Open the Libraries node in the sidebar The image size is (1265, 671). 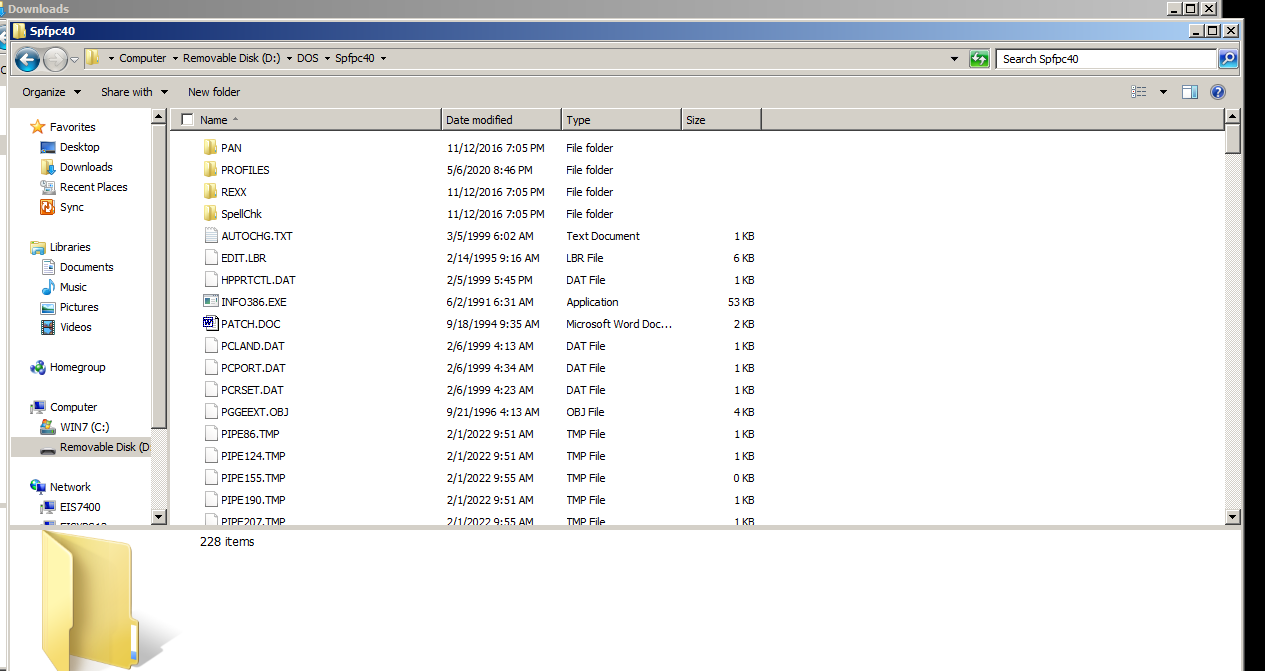pyautogui.click(x=70, y=247)
